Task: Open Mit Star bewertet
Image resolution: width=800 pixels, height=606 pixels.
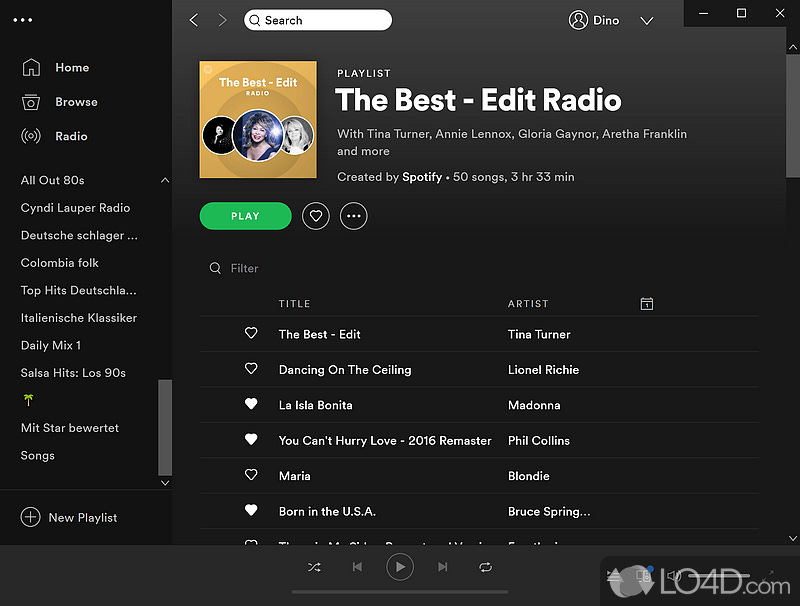Action: (x=69, y=428)
